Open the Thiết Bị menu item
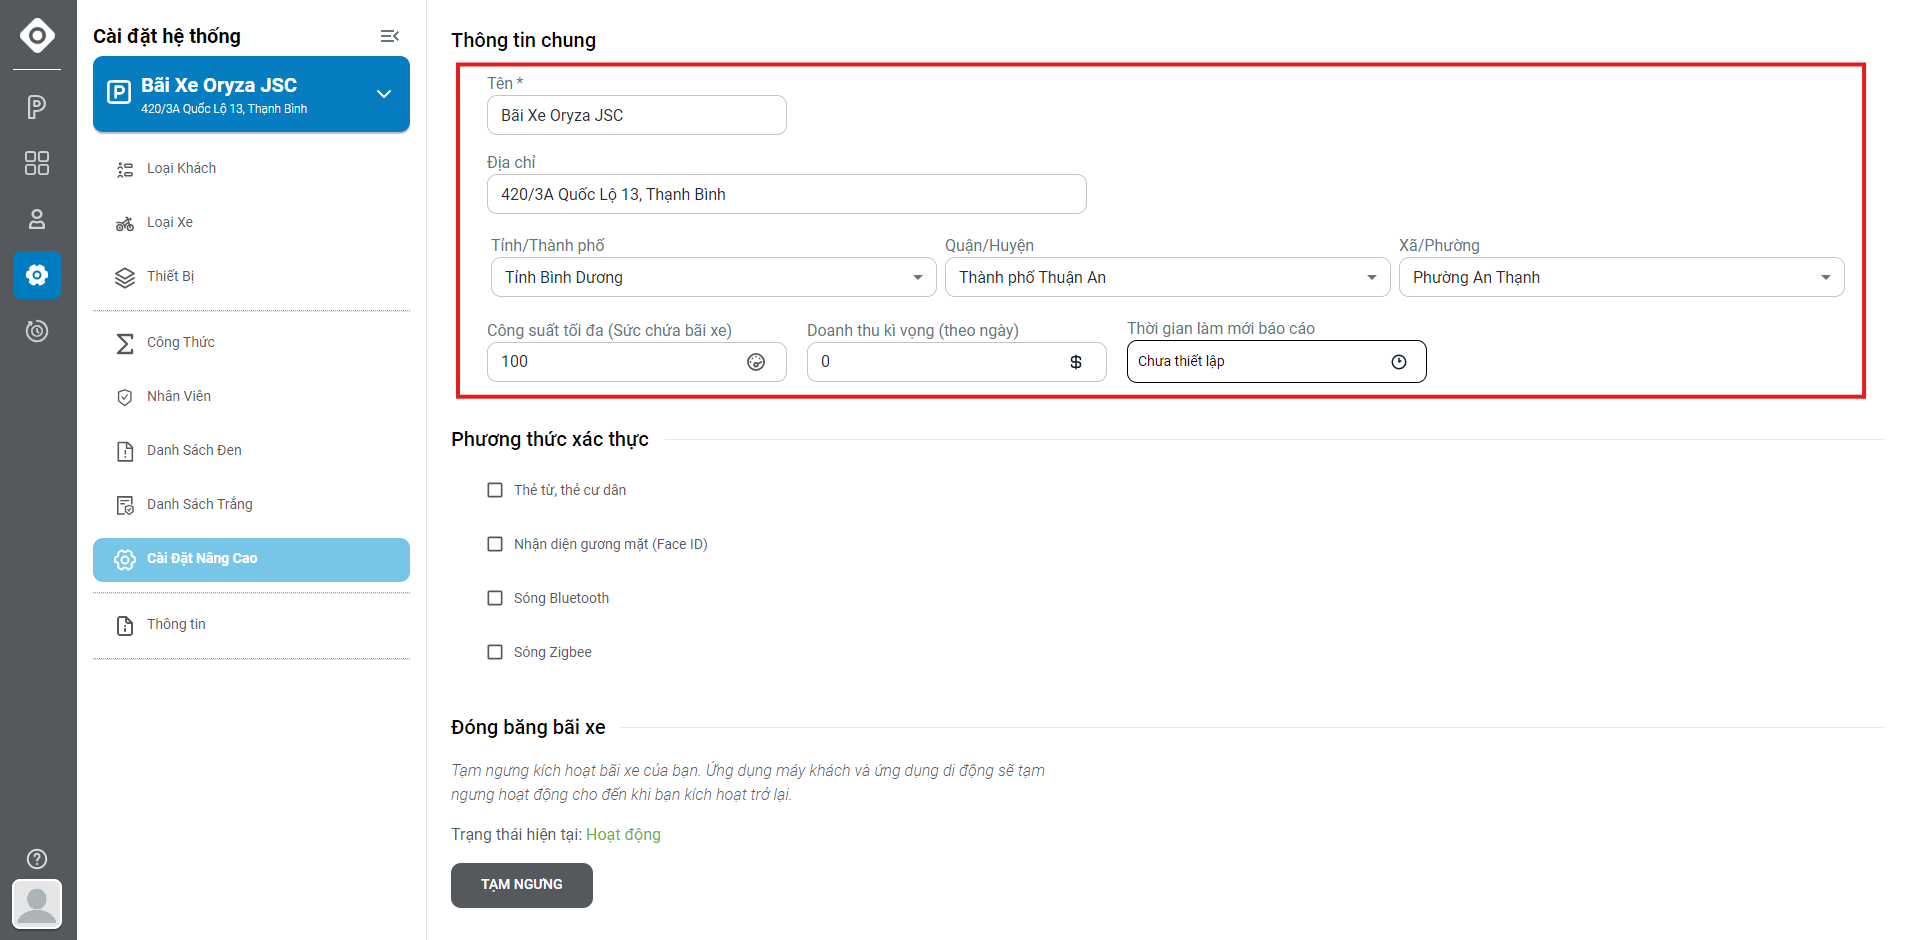Viewport: 1906px width, 940px height. [251, 276]
